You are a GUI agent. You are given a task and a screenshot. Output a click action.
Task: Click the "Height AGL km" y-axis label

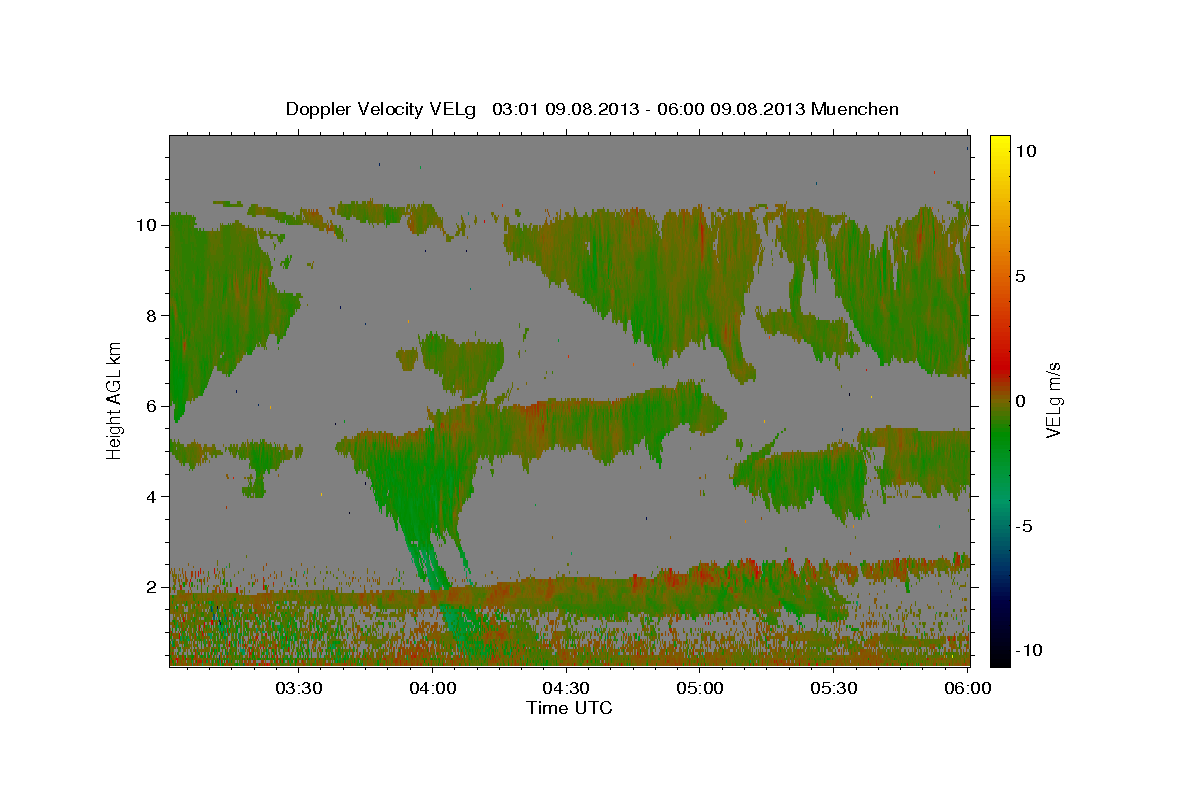[115, 400]
